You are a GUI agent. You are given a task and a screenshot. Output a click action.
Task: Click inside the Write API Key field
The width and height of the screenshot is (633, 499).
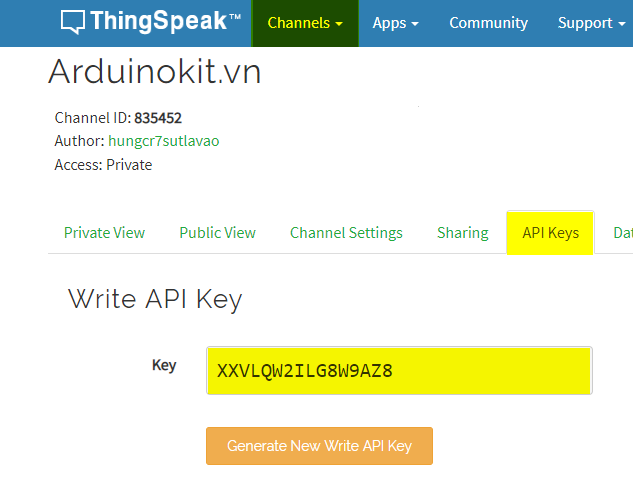point(399,371)
